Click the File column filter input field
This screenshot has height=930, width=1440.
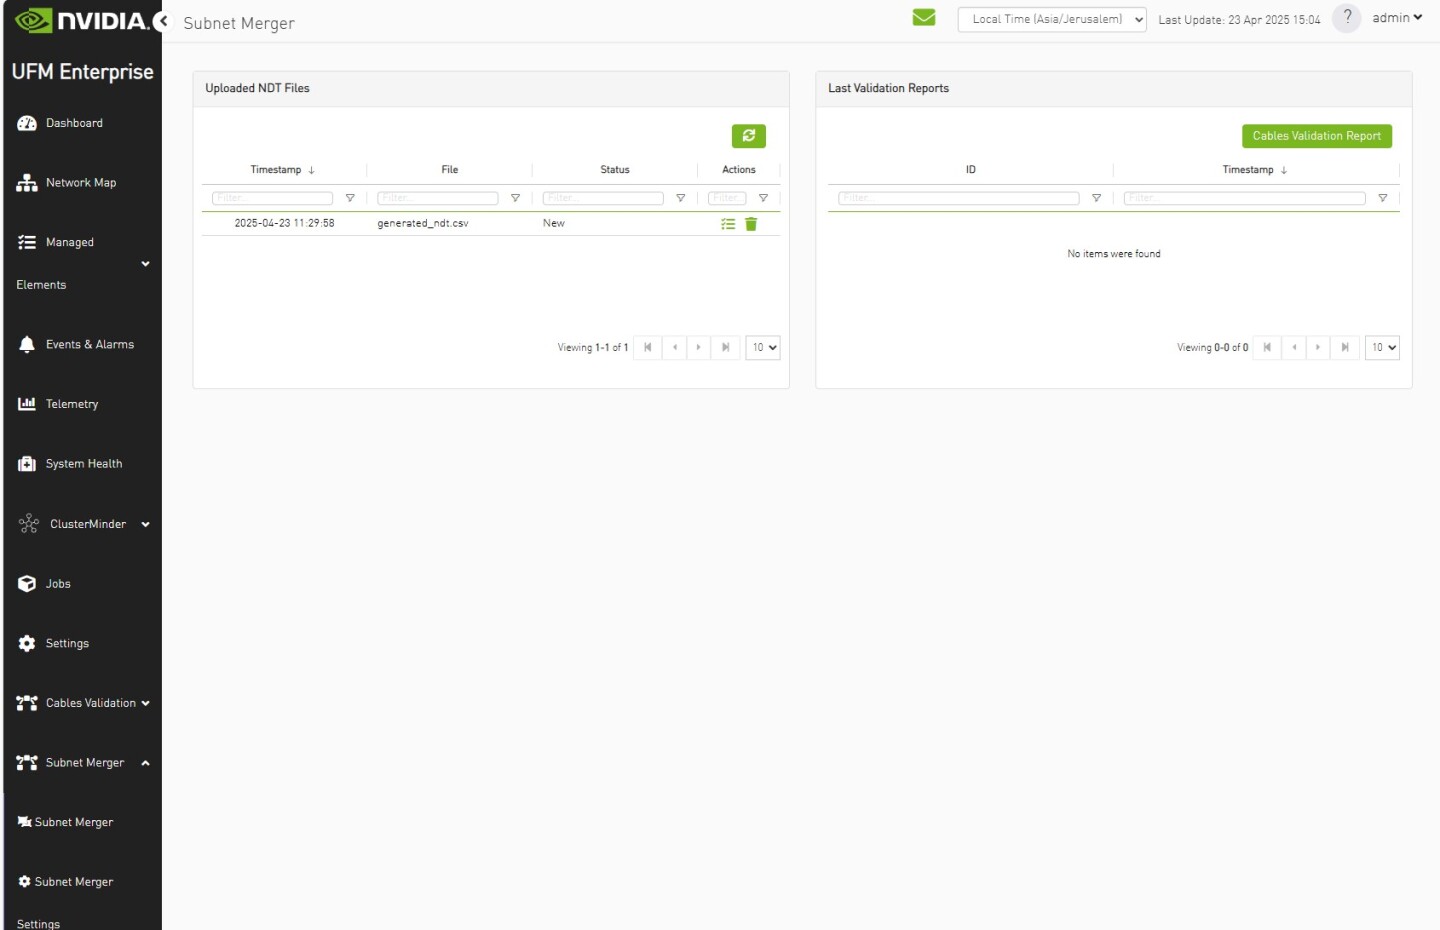coord(437,198)
